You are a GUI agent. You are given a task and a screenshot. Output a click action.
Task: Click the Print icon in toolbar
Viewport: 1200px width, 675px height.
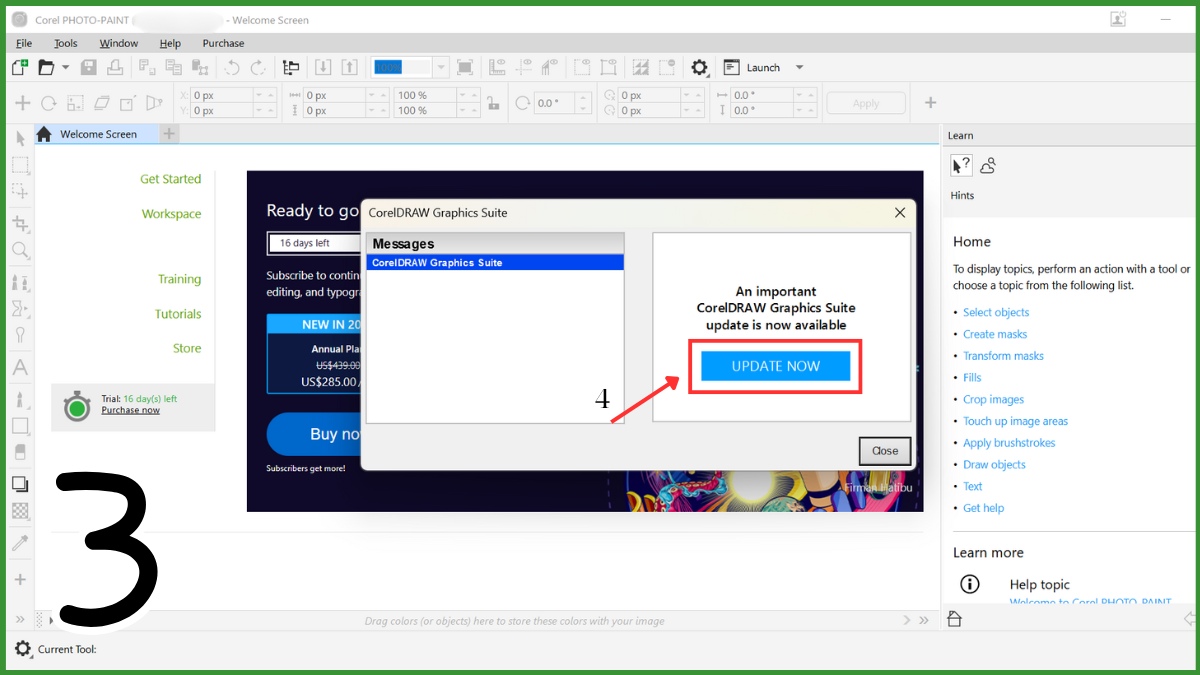point(115,67)
